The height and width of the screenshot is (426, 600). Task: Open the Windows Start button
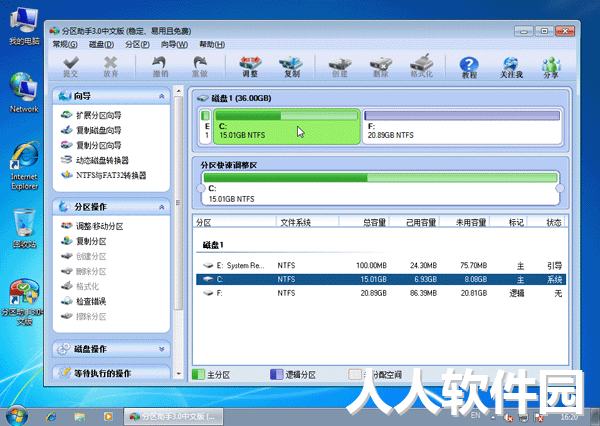point(16,416)
